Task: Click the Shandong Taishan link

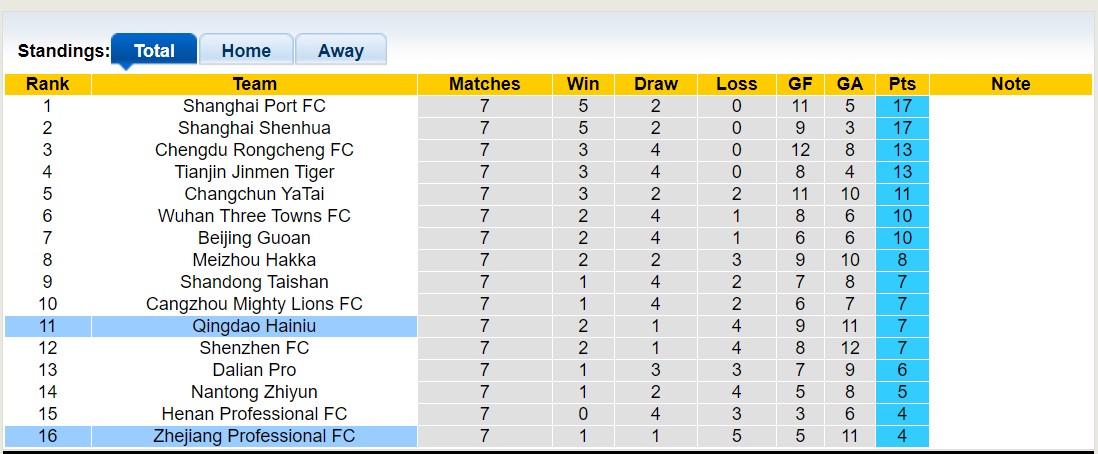Action: pyautogui.click(x=254, y=282)
